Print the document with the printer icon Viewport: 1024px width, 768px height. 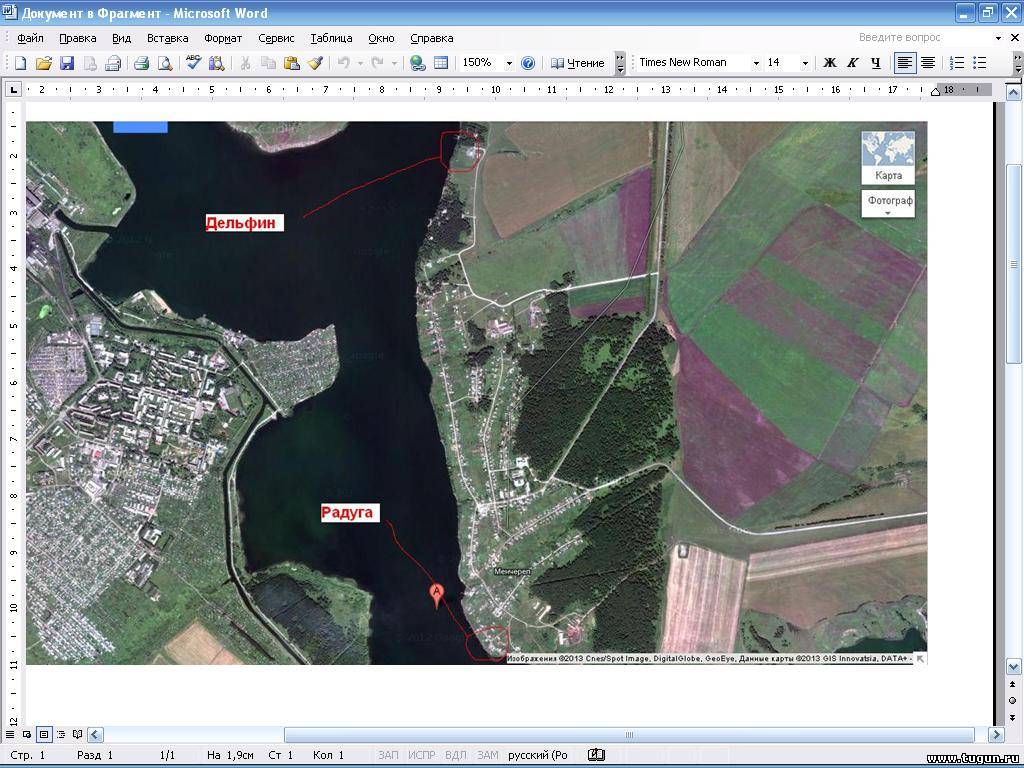(x=141, y=63)
